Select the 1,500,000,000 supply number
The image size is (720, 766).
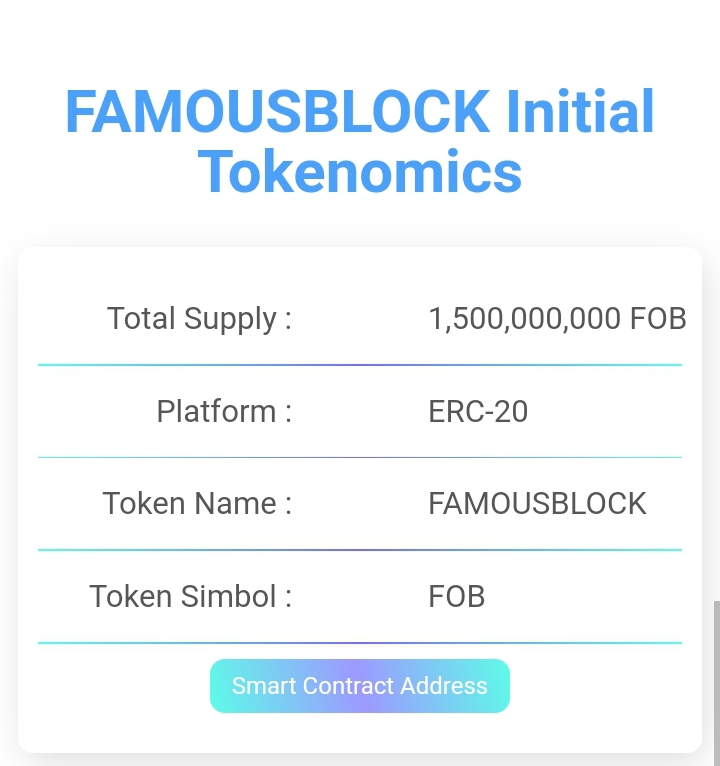525,319
